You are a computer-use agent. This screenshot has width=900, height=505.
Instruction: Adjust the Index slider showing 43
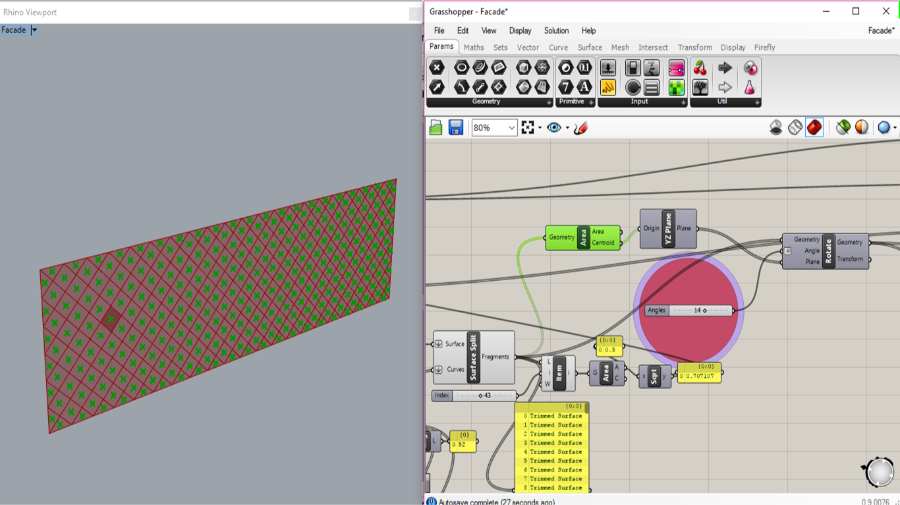(474, 395)
